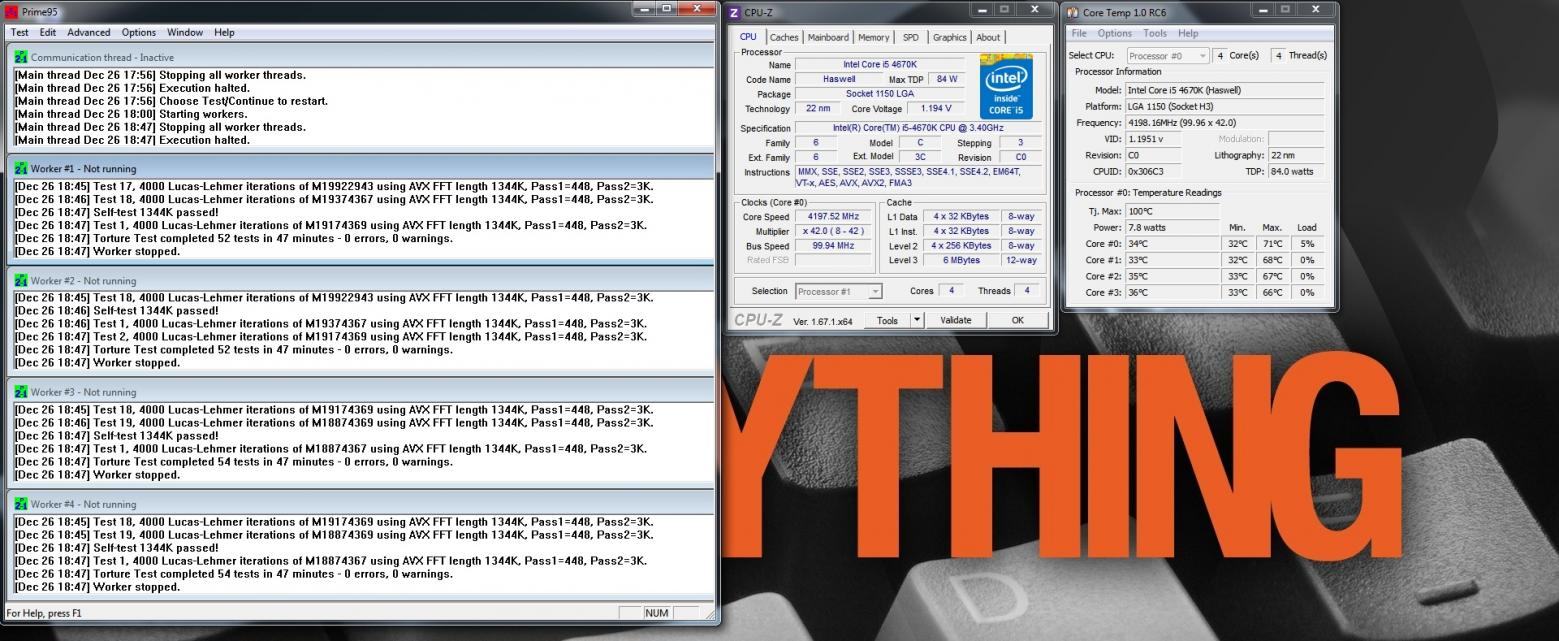Switch to the About tab in CPU-Z
The height and width of the screenshot is (641, 1559).
pyautogui.click(x=988, y=37)
